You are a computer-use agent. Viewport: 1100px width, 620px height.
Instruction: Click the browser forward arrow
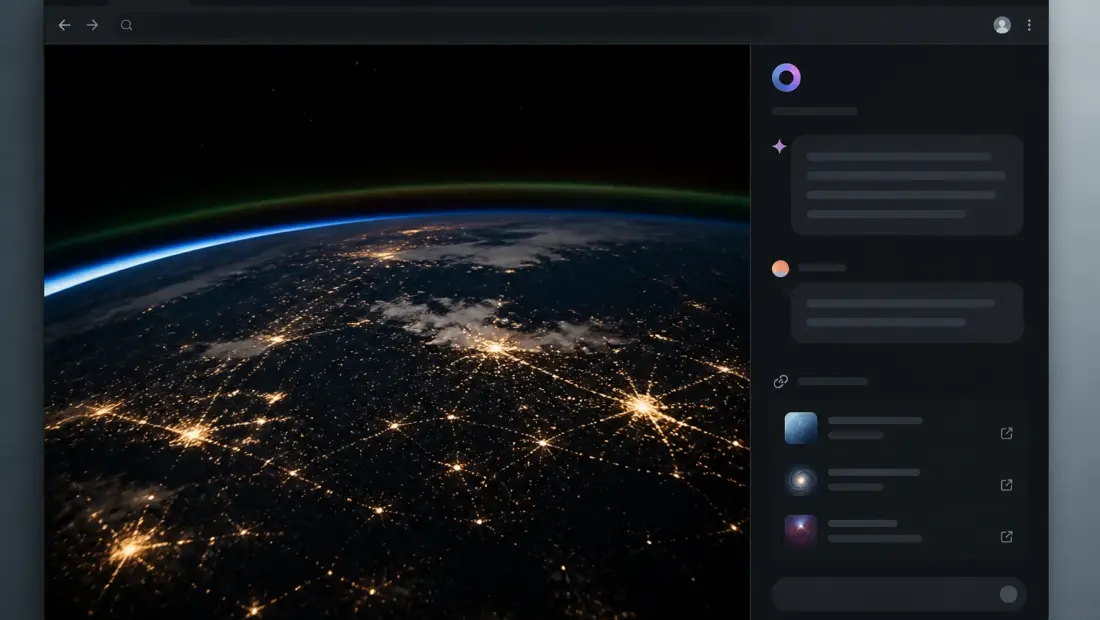coord(93,25)
